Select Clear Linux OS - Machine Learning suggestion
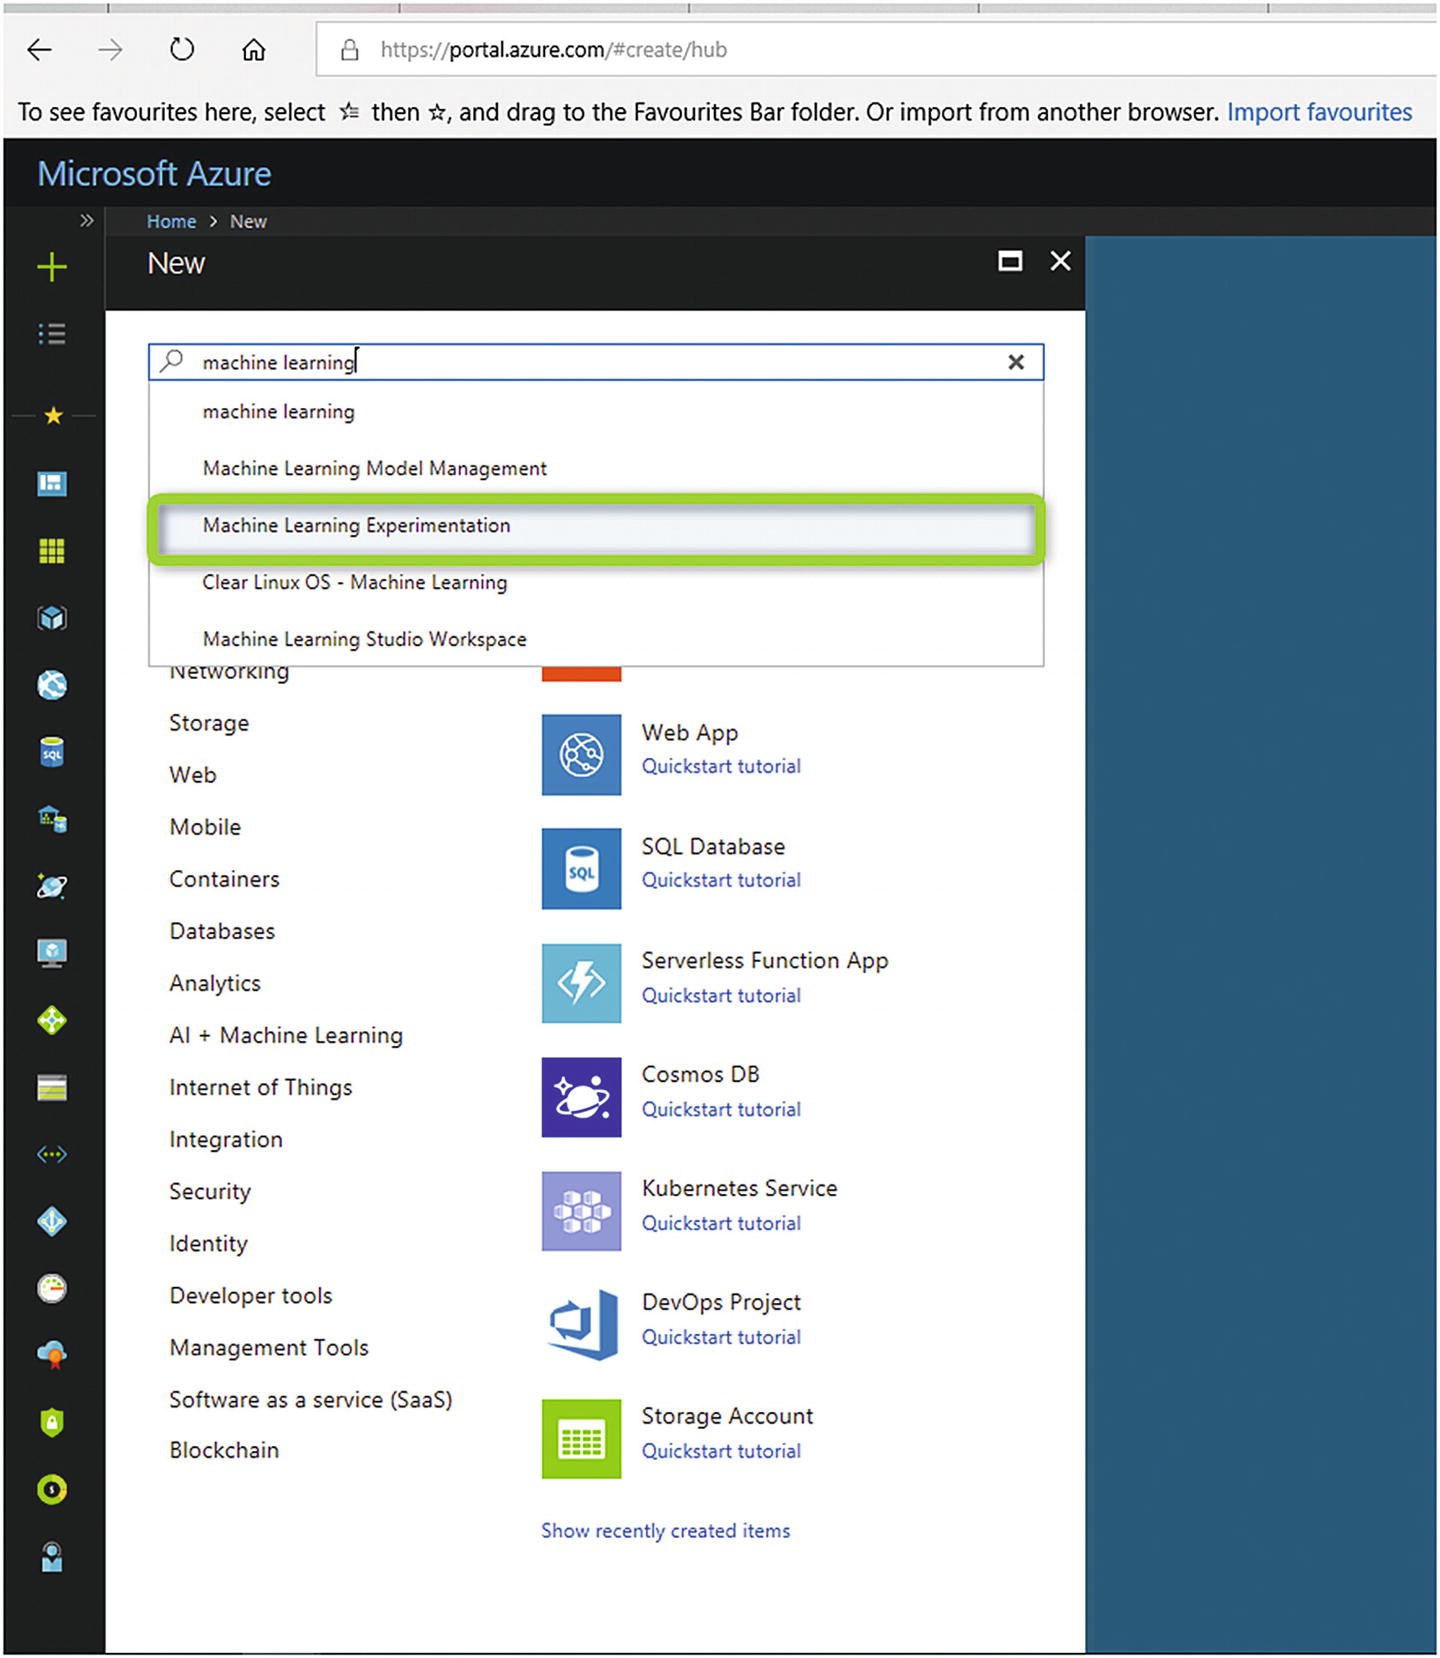 pos(596,583)
